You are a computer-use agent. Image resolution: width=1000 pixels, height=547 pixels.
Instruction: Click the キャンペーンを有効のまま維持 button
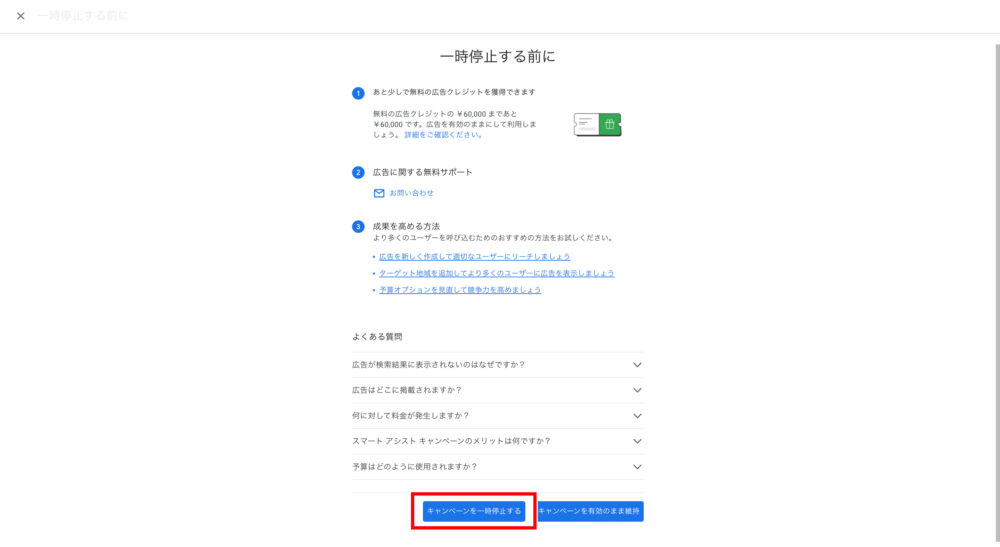coord(591,511)
